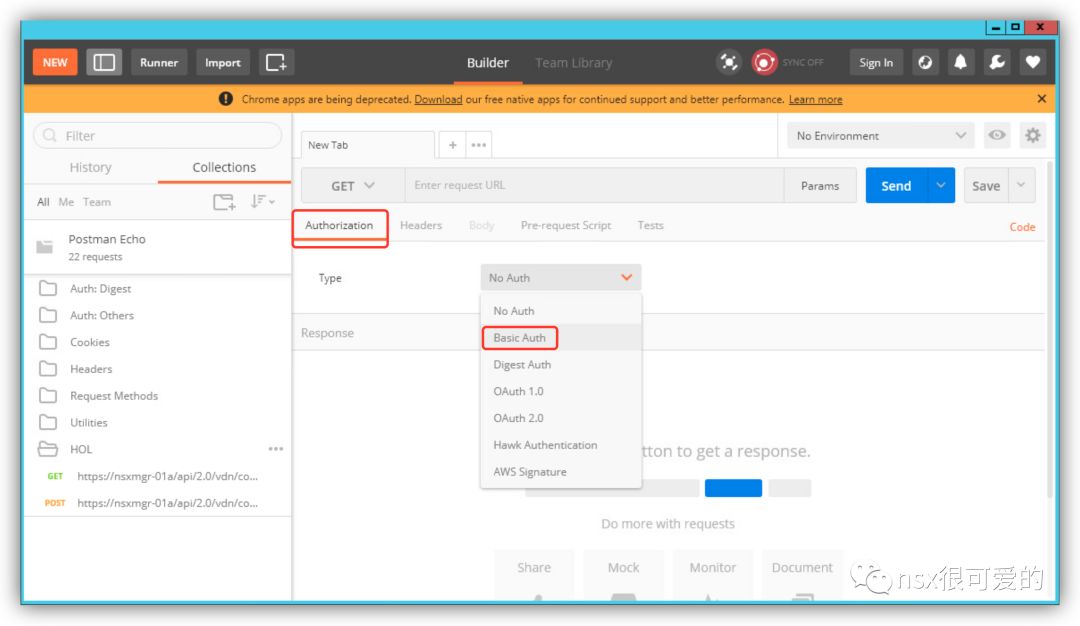This screenshot has height=626, width=1080.
Task: Choose Digest Auth from the list
Action: [x=561, y=365]
